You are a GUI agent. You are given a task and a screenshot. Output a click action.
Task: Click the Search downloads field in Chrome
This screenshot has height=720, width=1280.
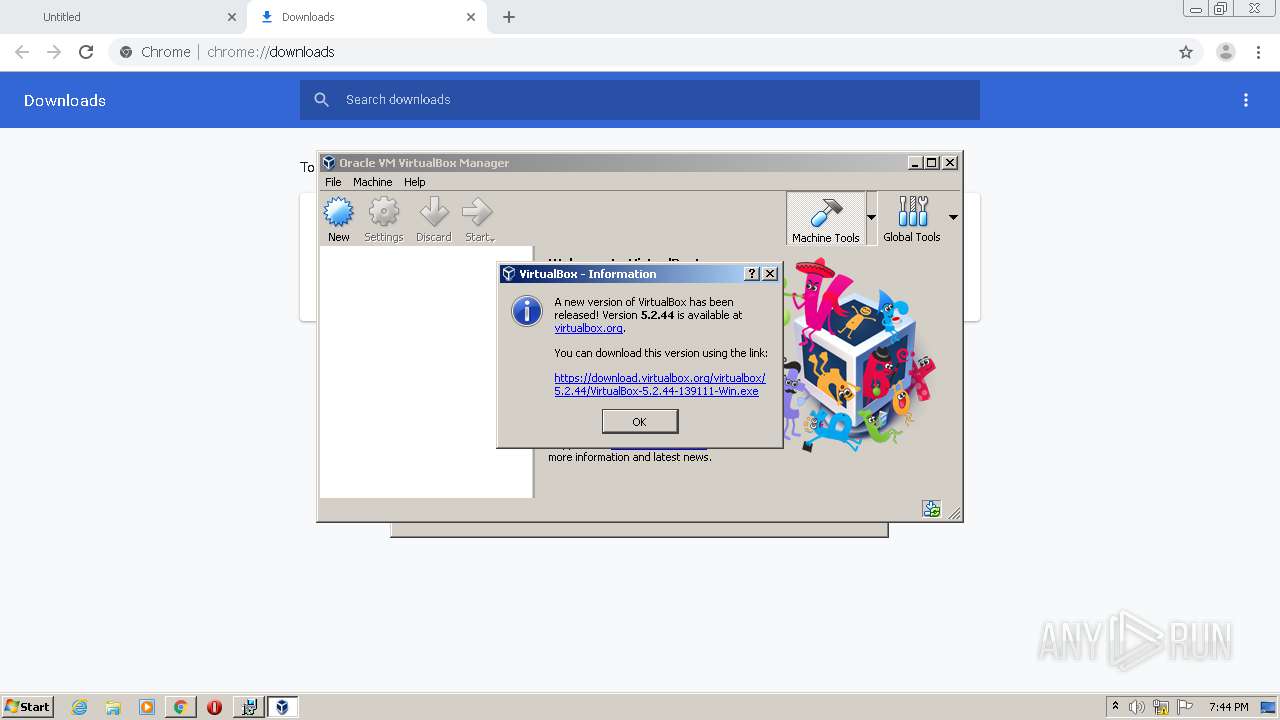click(640, 100)
